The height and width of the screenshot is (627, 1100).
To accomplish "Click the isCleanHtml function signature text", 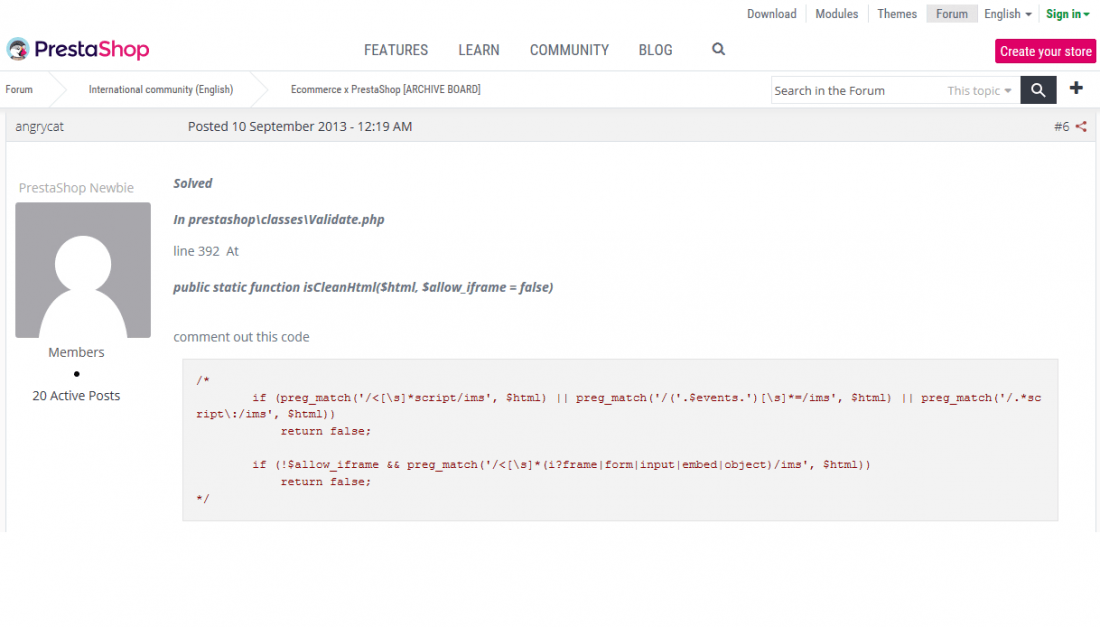I will click(363, 288).
